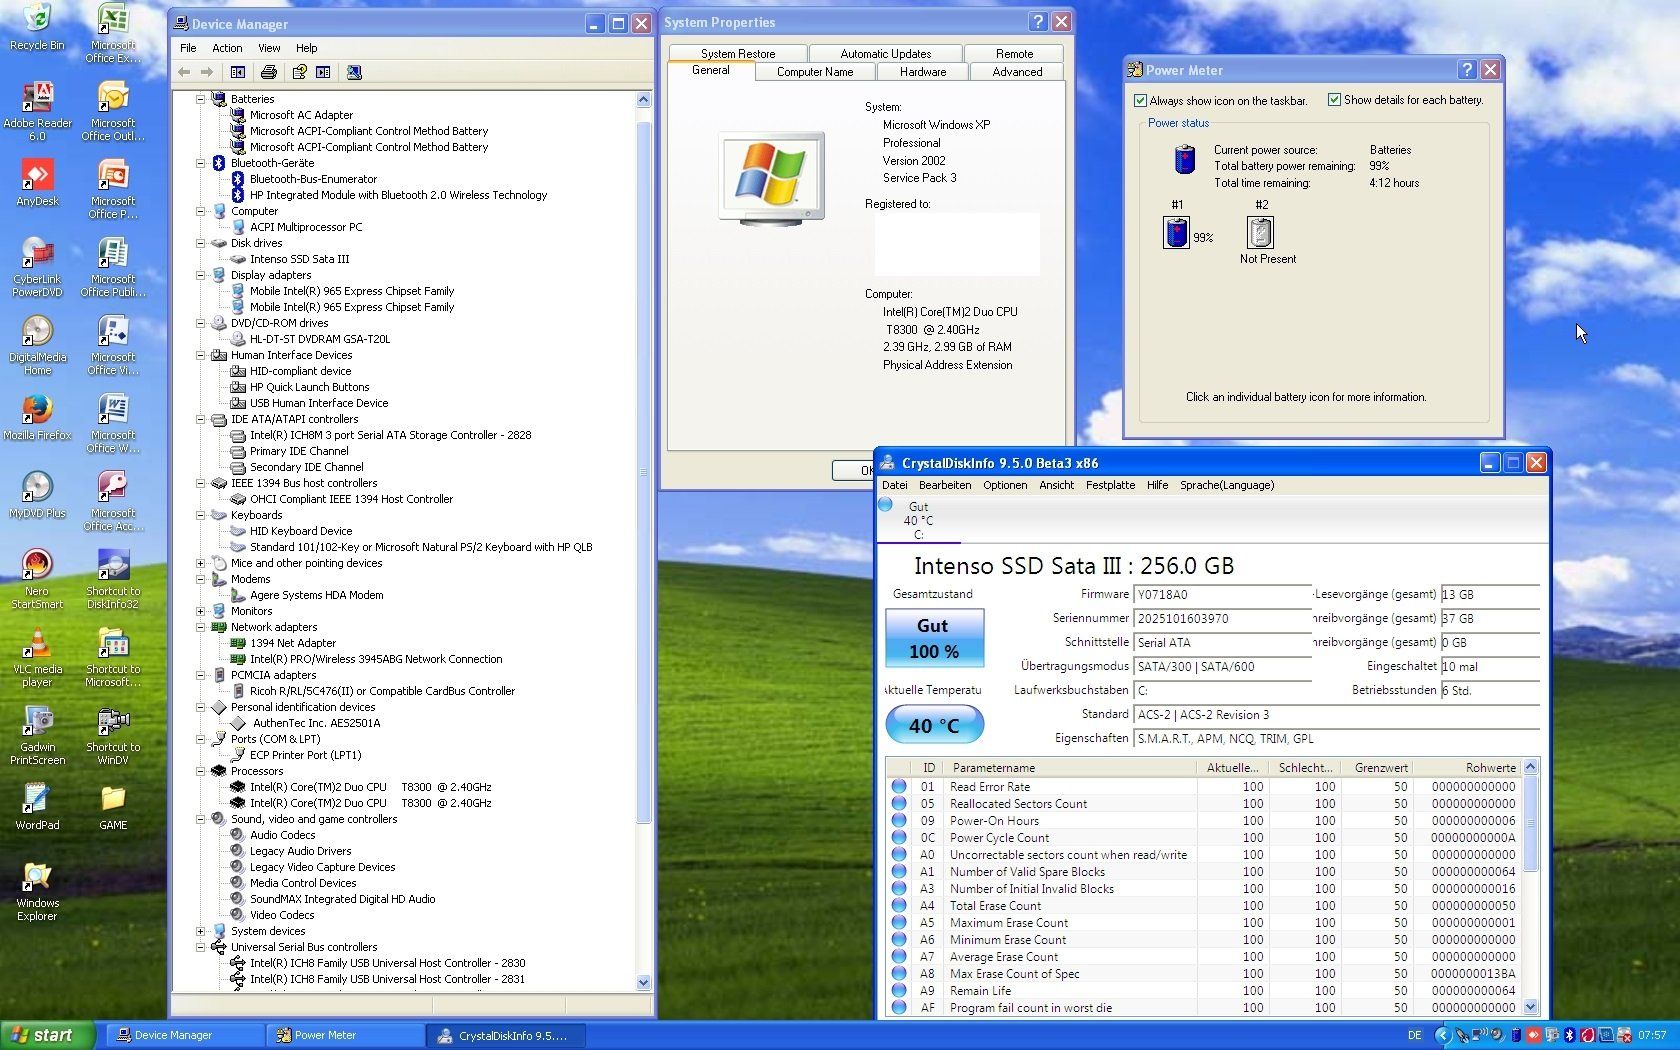Expand Mice and other pointing devices
Image resolution: width=1680 pixels, height=1050 pixels.
(x=201, y=563)
